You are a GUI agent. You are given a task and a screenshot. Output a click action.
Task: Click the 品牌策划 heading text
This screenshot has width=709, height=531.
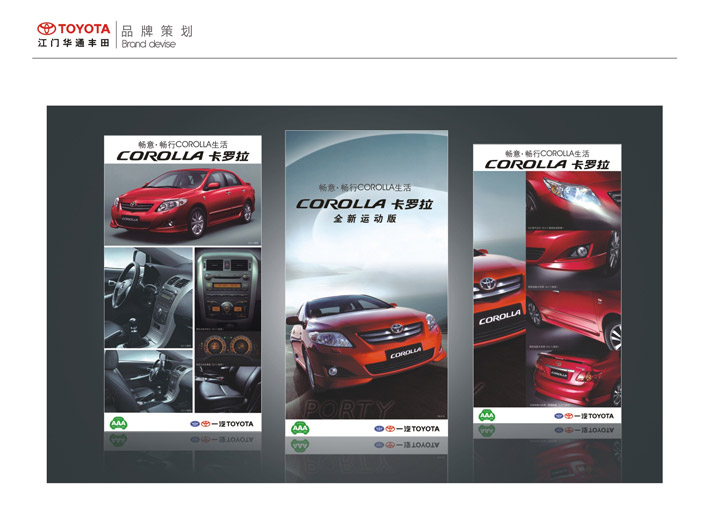[157, 31]
